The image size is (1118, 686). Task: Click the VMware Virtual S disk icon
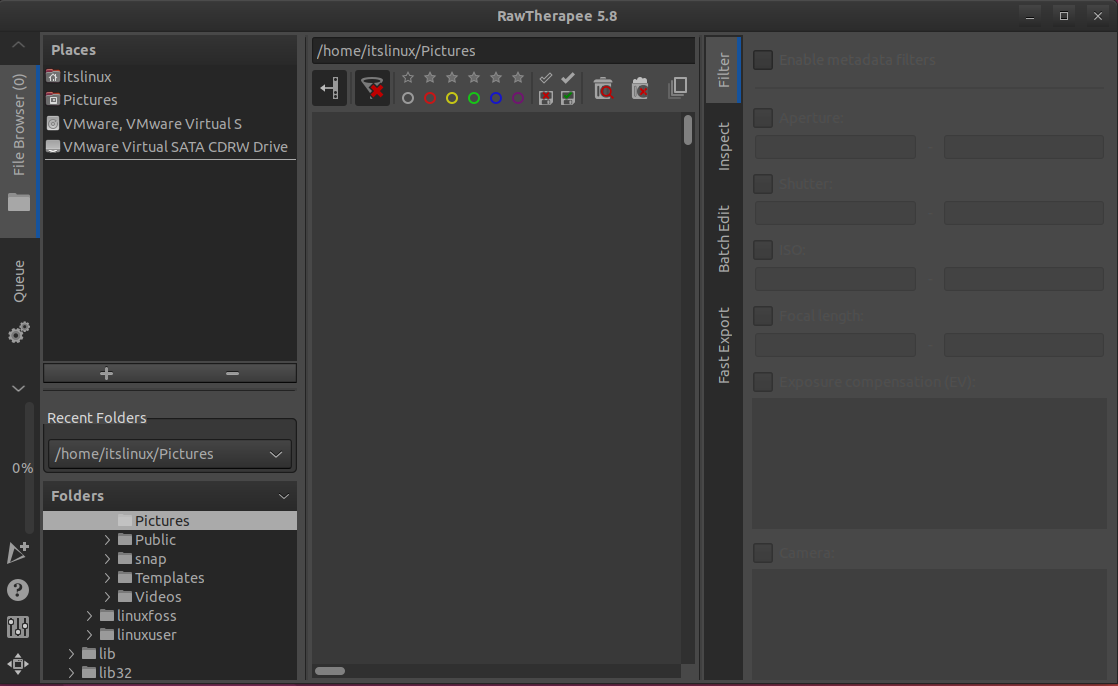click(53, 123)
